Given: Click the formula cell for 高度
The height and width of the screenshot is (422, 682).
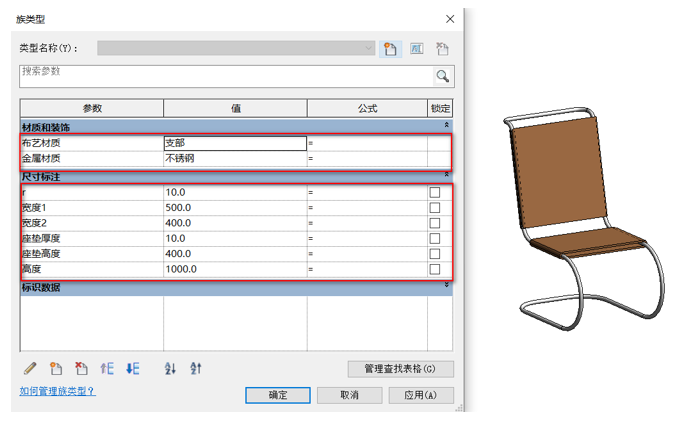Looking at the screenshot, I should point(368,269).
